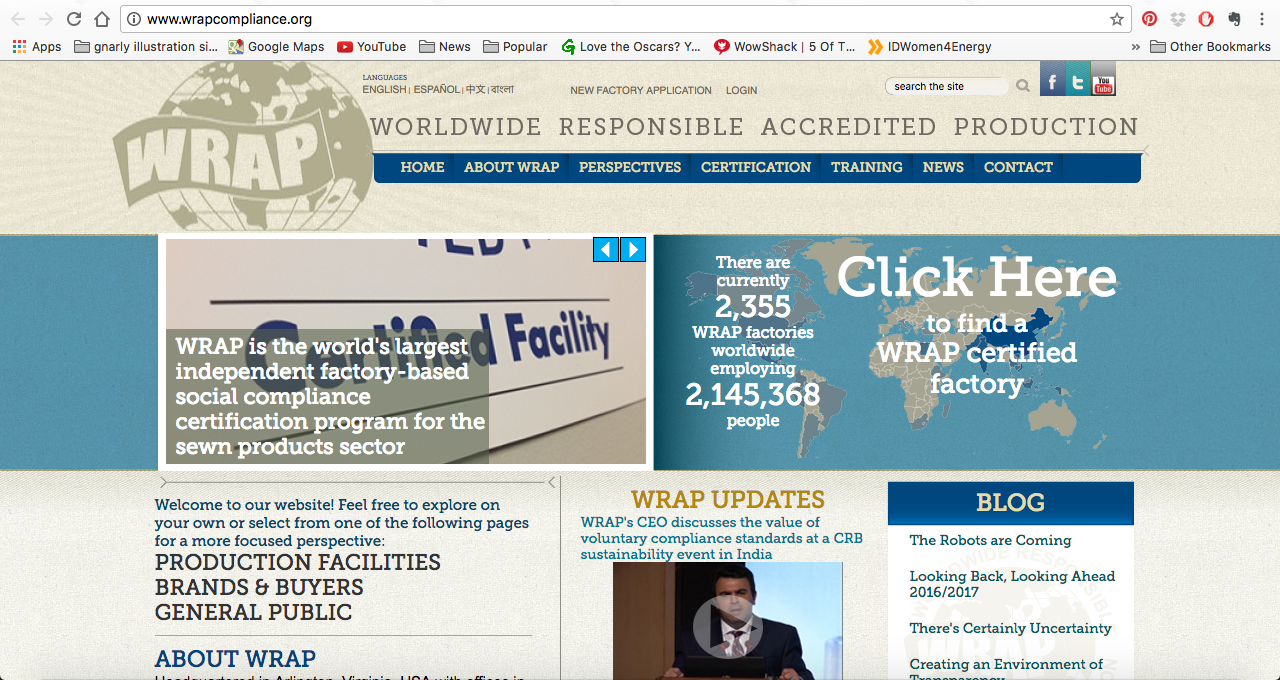Open the NEWS menu item
The width and height of the screenshot is (1280, 680).
pos(943,167)
